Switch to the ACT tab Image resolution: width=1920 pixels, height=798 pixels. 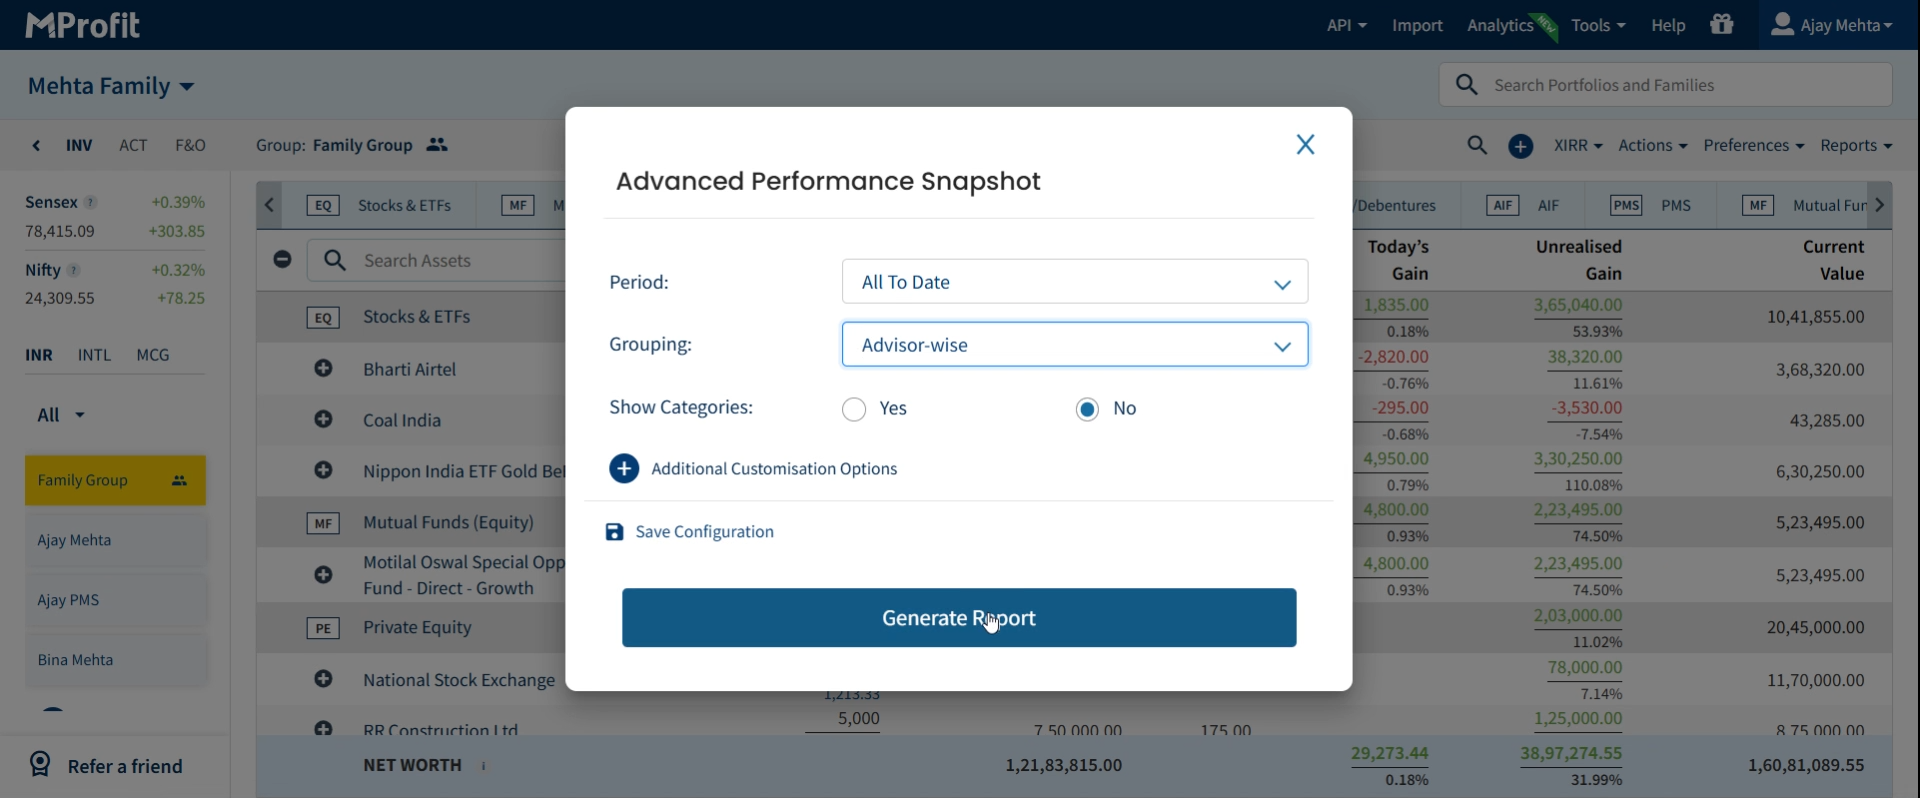(133, 146)
